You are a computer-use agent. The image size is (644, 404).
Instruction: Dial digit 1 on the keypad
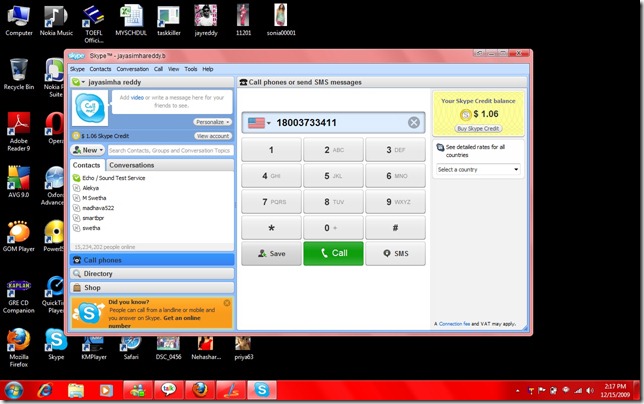click(271, 150)
